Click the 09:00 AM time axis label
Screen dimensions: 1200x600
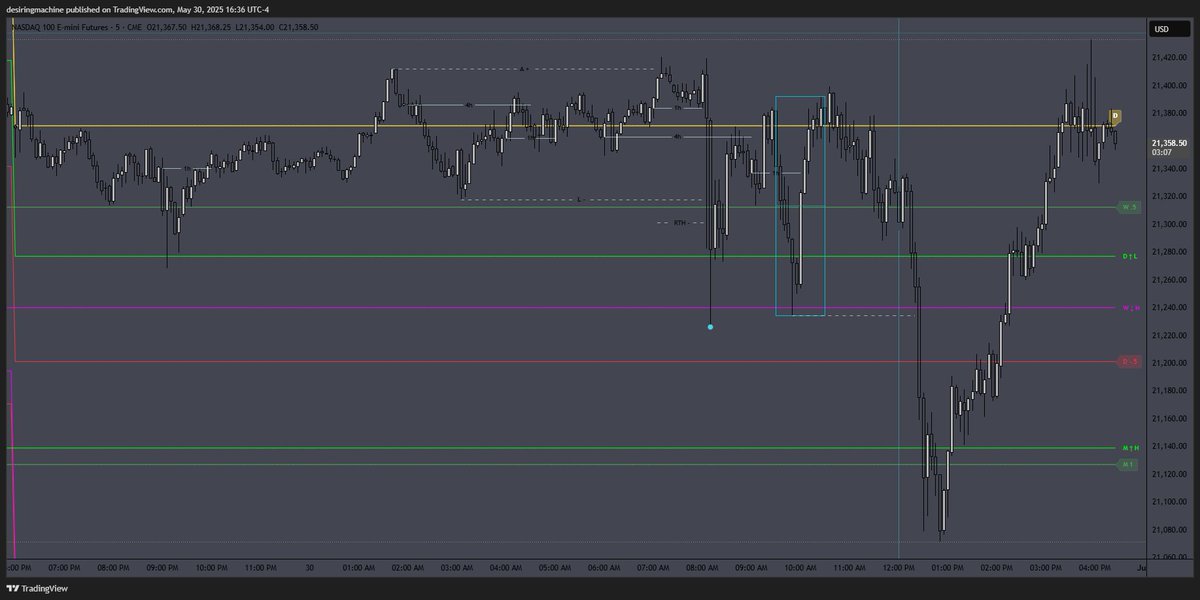(x=751, y=568)
